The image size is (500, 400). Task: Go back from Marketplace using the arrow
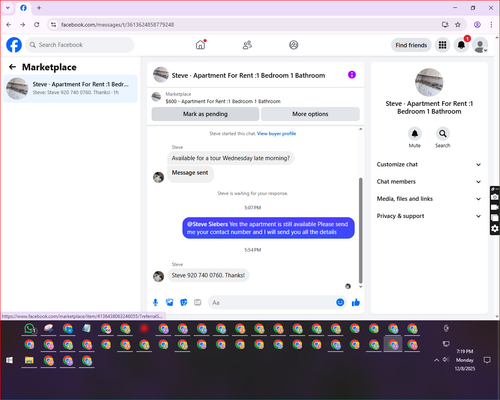tap(12, 67)
